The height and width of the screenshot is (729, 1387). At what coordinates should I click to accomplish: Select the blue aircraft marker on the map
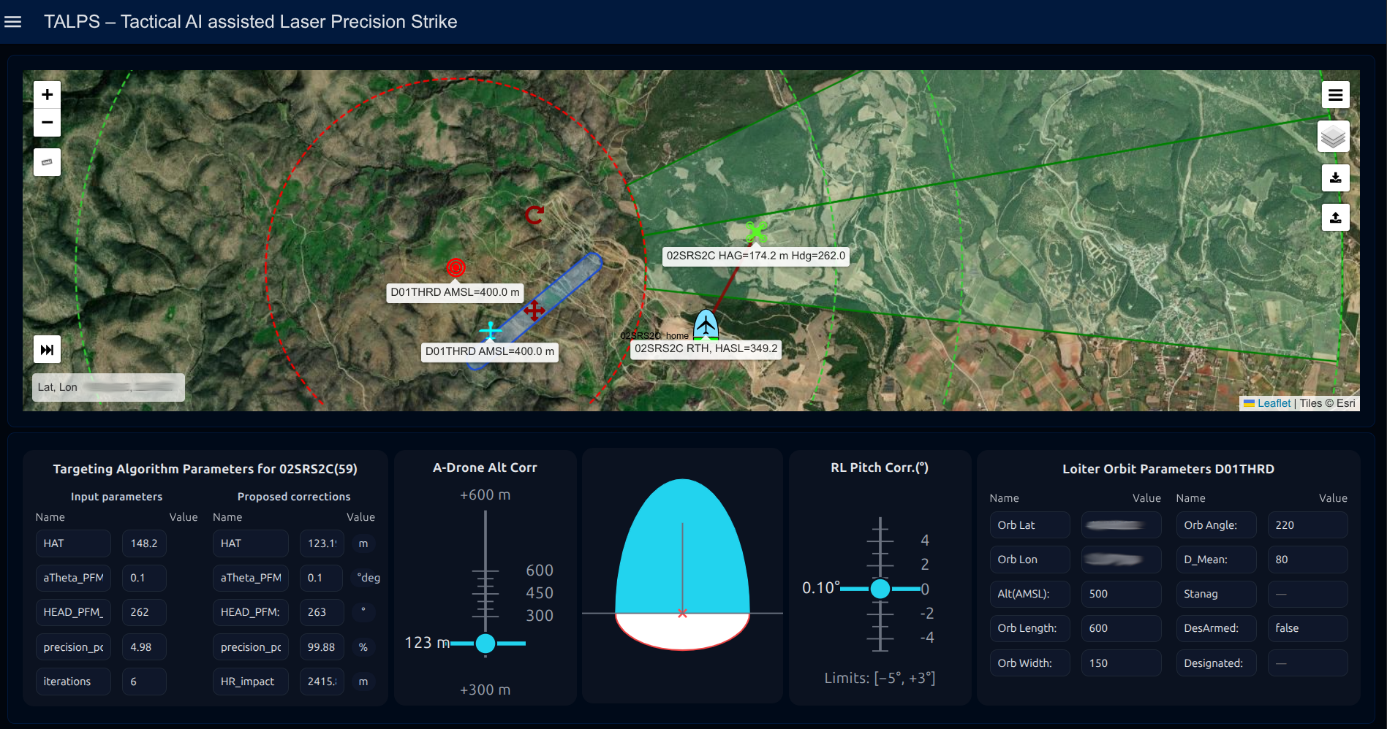(x=706, y=325)
